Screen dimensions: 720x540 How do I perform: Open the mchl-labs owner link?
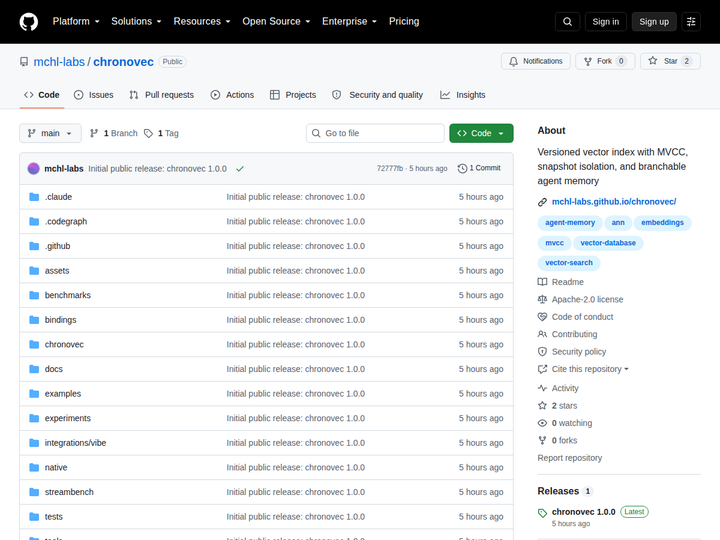[59, 62]
